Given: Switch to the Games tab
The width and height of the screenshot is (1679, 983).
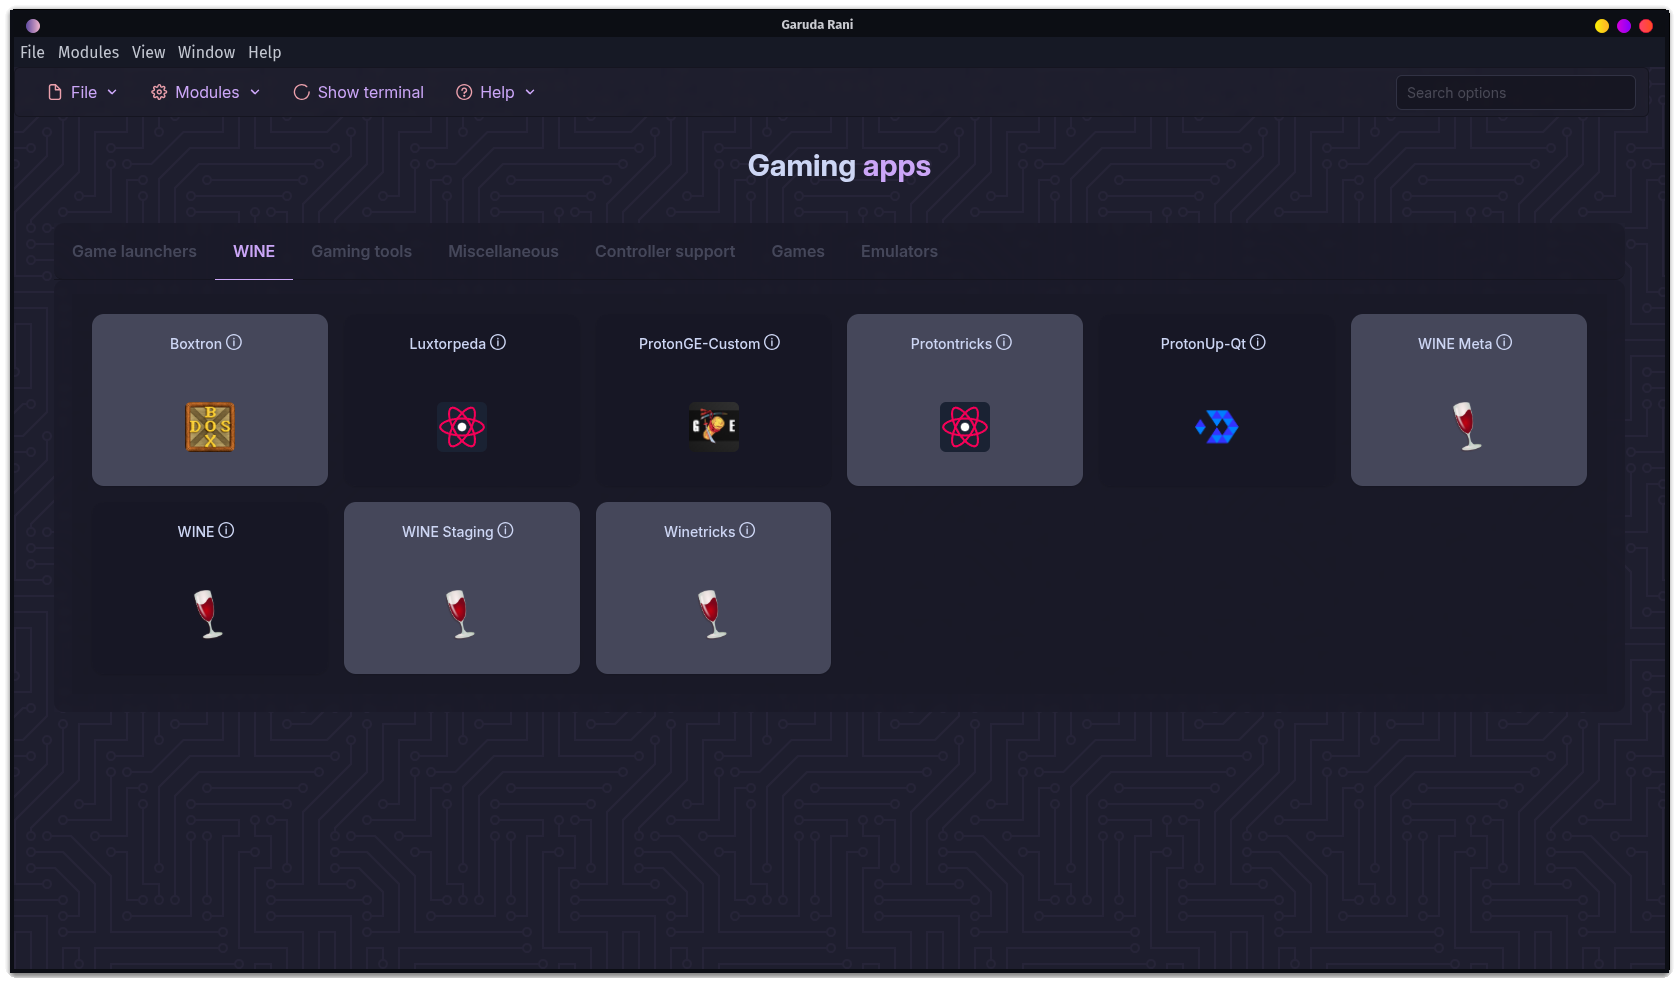Looking at the screenshot, I should pos(798,251).
